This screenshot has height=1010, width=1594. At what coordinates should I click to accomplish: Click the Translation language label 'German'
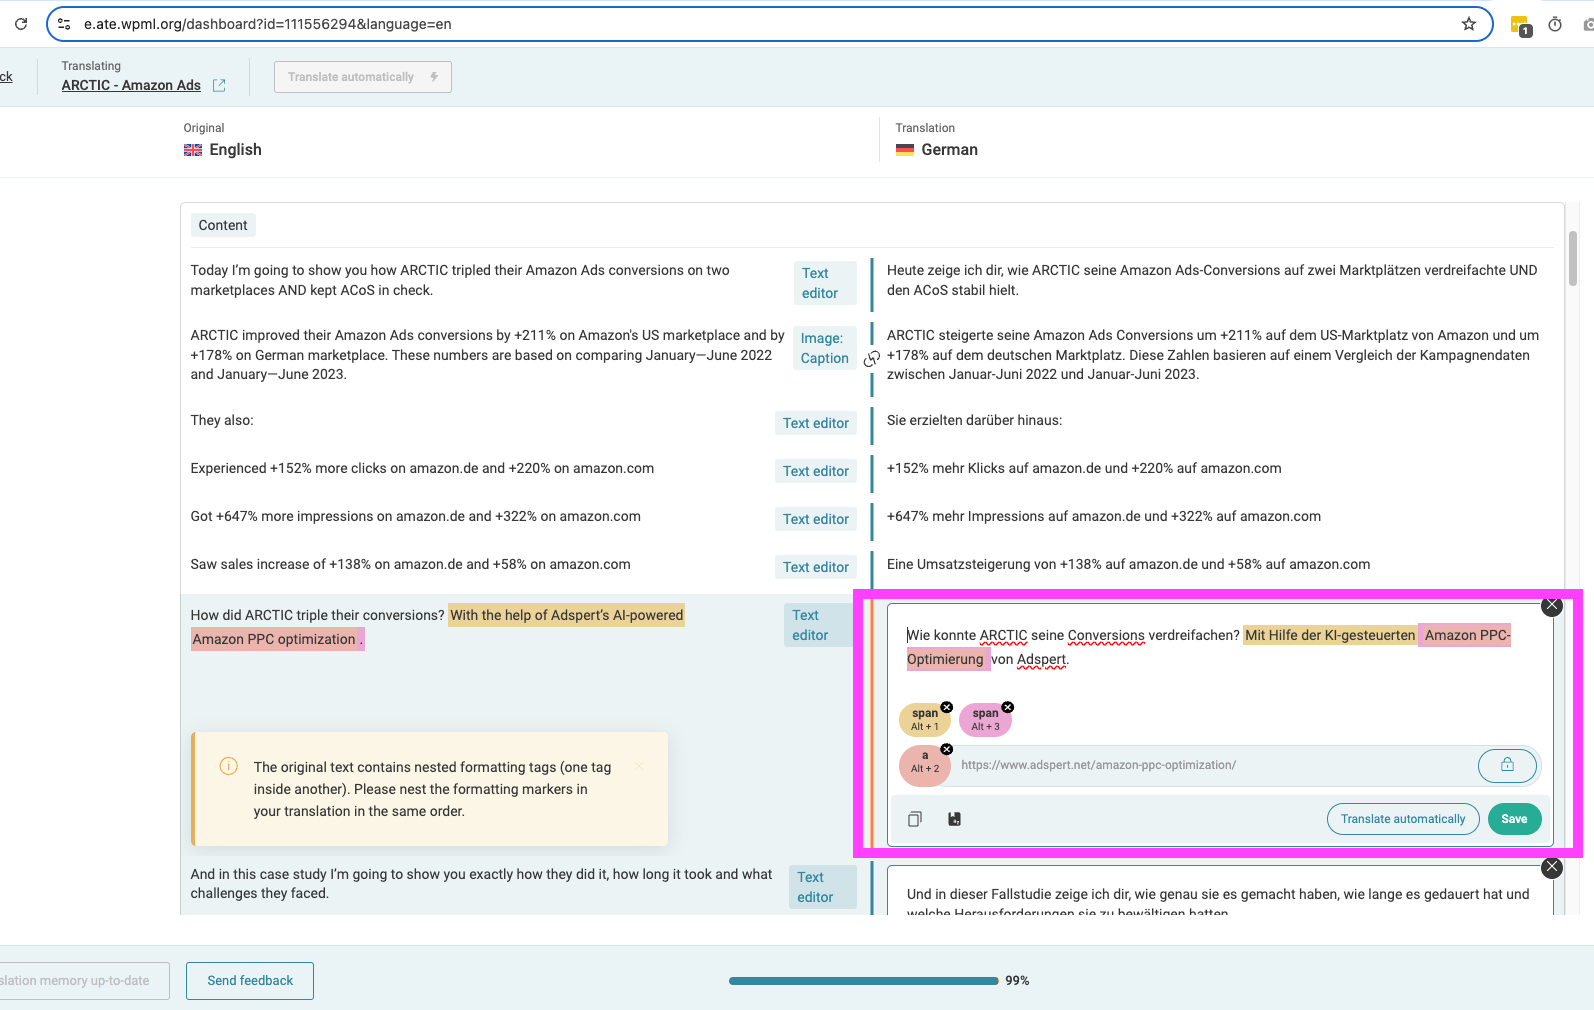point(949,150)
